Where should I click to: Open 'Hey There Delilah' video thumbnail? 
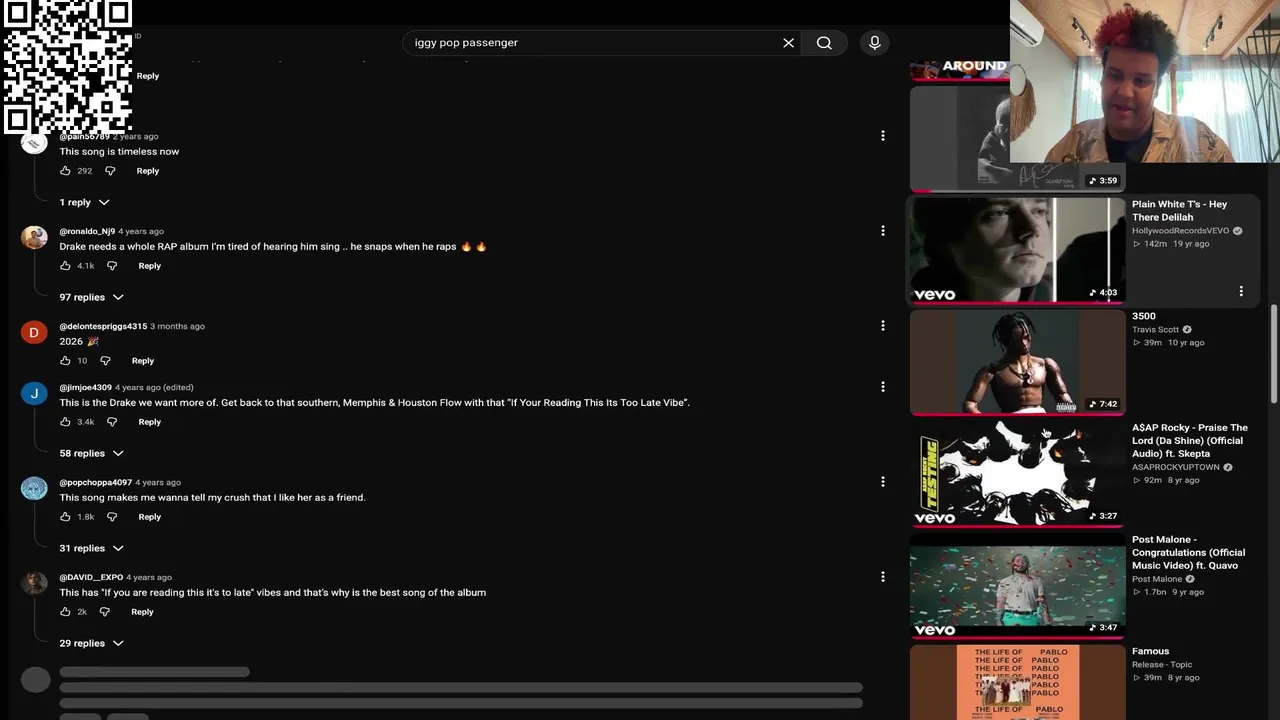[1017, 250]
